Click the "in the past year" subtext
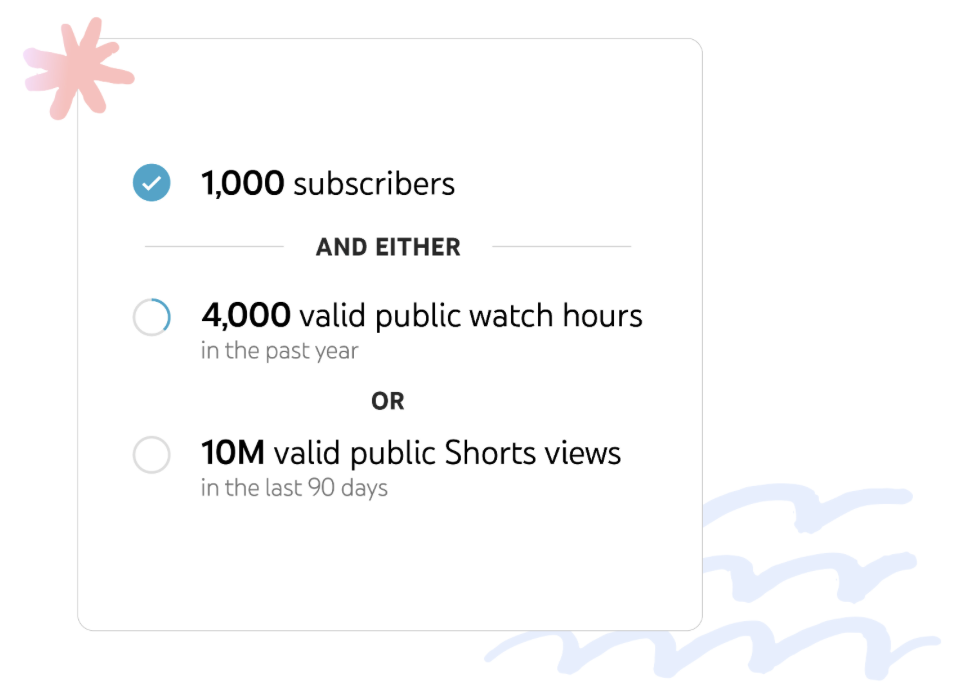960x700 pixels. point(279,351)
